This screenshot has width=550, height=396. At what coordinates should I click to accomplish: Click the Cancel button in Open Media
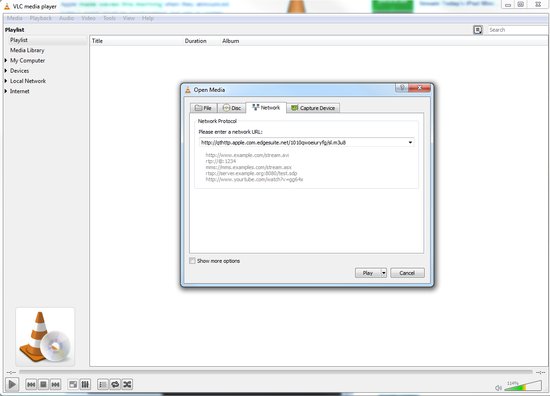tap(407, 273)
